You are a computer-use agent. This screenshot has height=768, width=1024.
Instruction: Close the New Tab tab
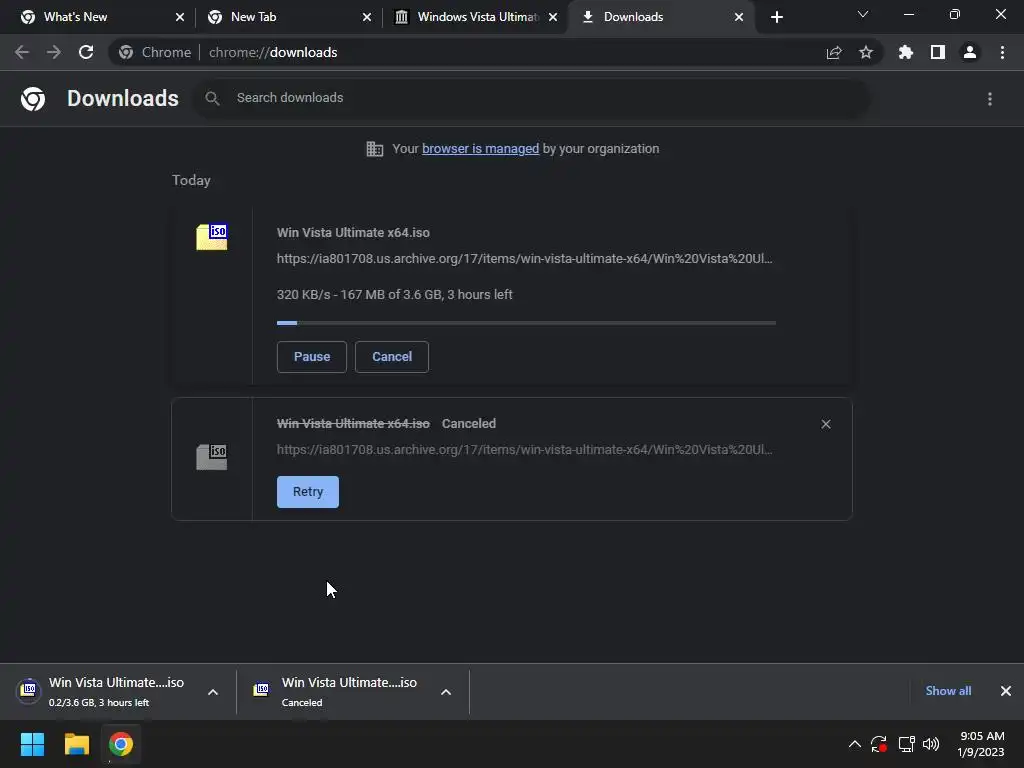click(367, 17)
